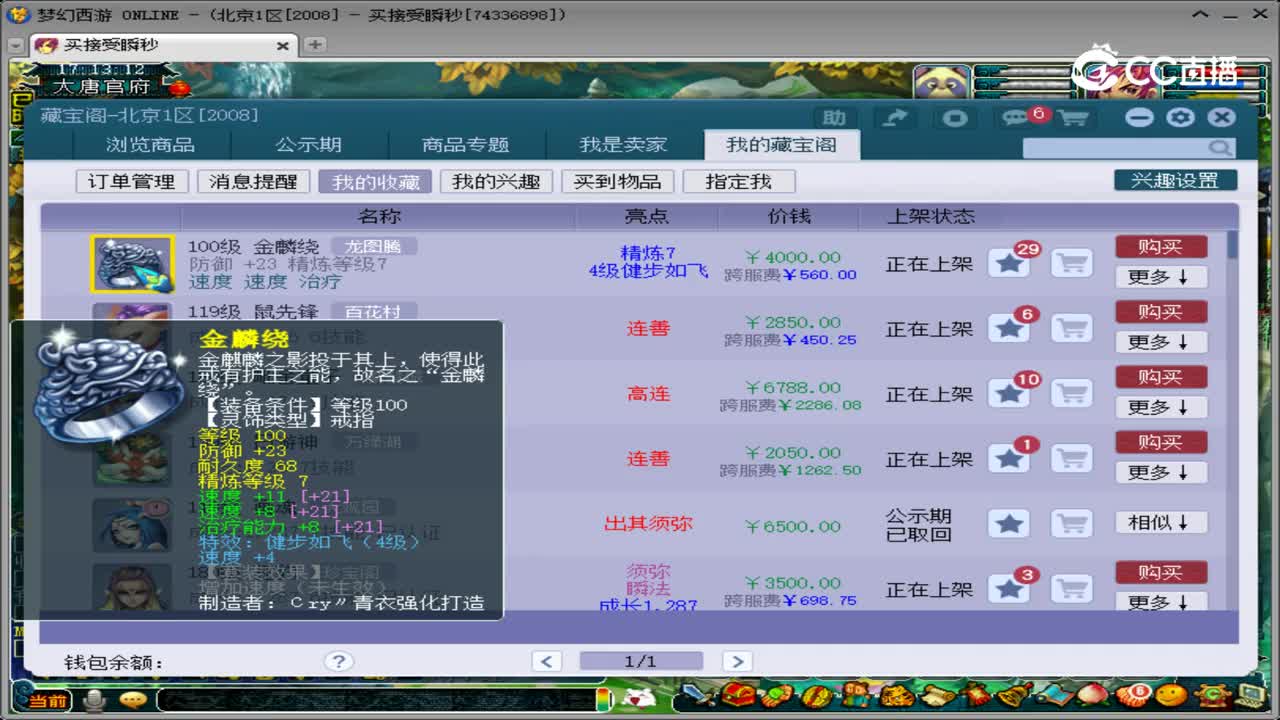The image size is (1280, 720).
Task: Click 购买 on the ¥3500.00 row
Action: (x=1161, y=572)
